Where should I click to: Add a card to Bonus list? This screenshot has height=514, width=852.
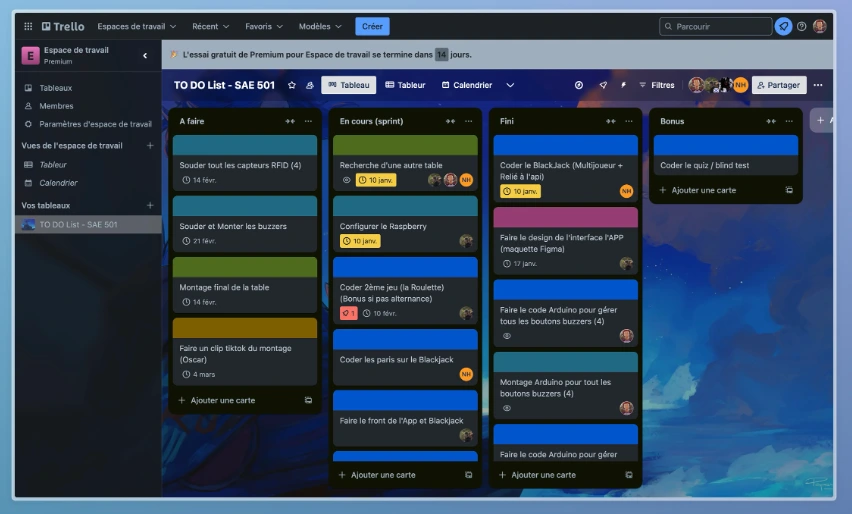(704, 190)
